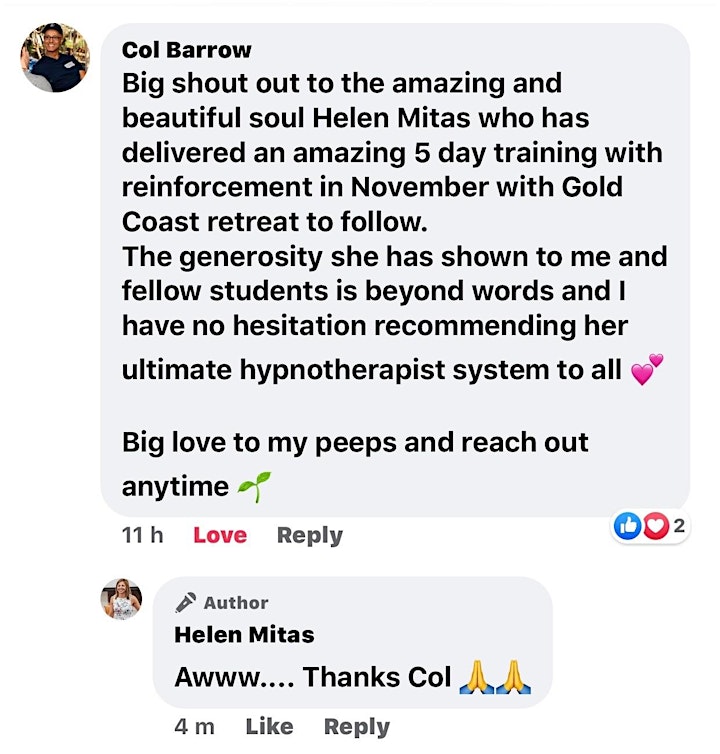Reply to Col Barrow's comment
720x754 pixels.
310,536
